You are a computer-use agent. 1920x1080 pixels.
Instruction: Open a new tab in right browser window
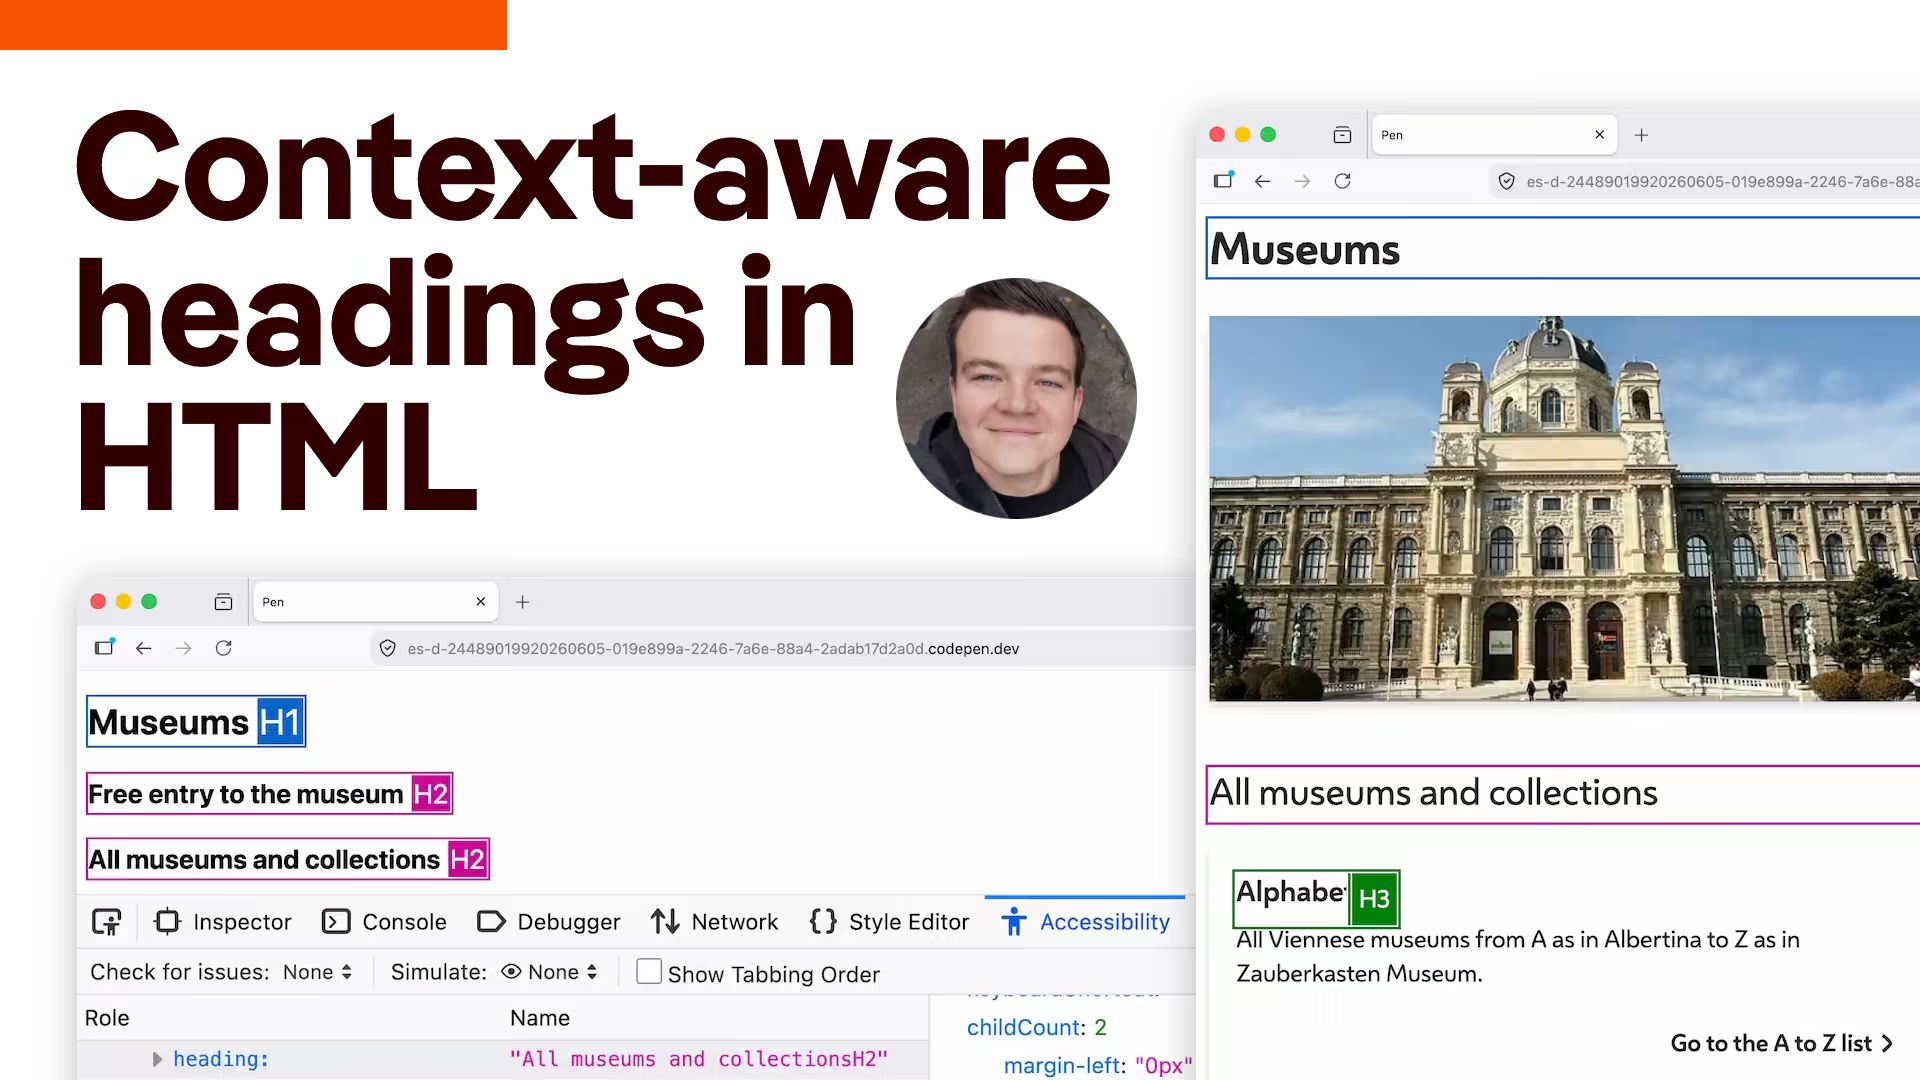(x=1641, y=135)
